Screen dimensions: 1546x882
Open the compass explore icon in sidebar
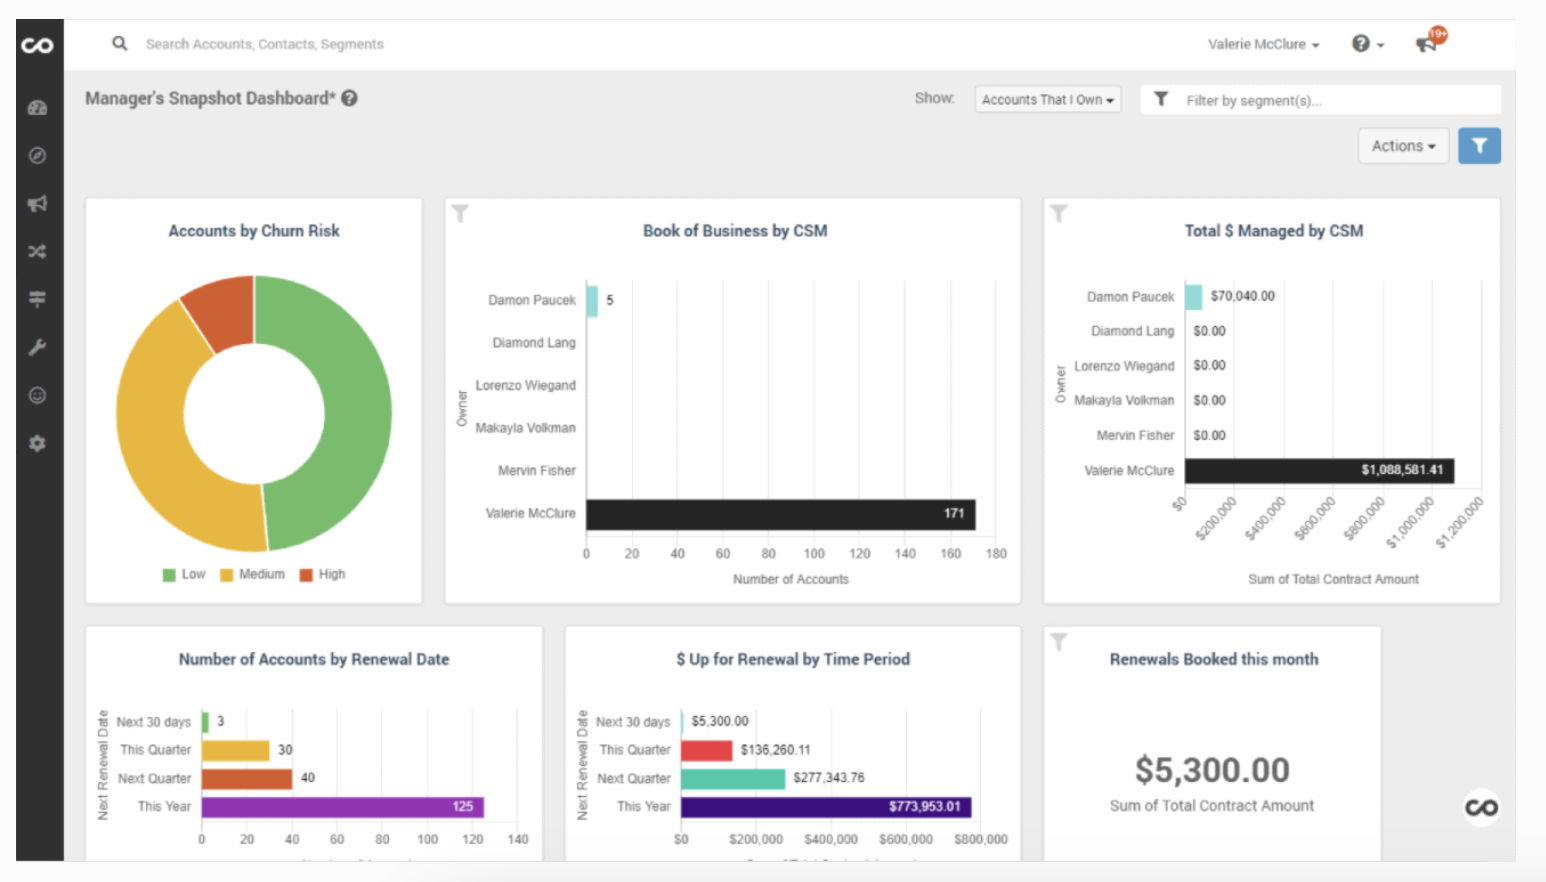pos(38,155)
